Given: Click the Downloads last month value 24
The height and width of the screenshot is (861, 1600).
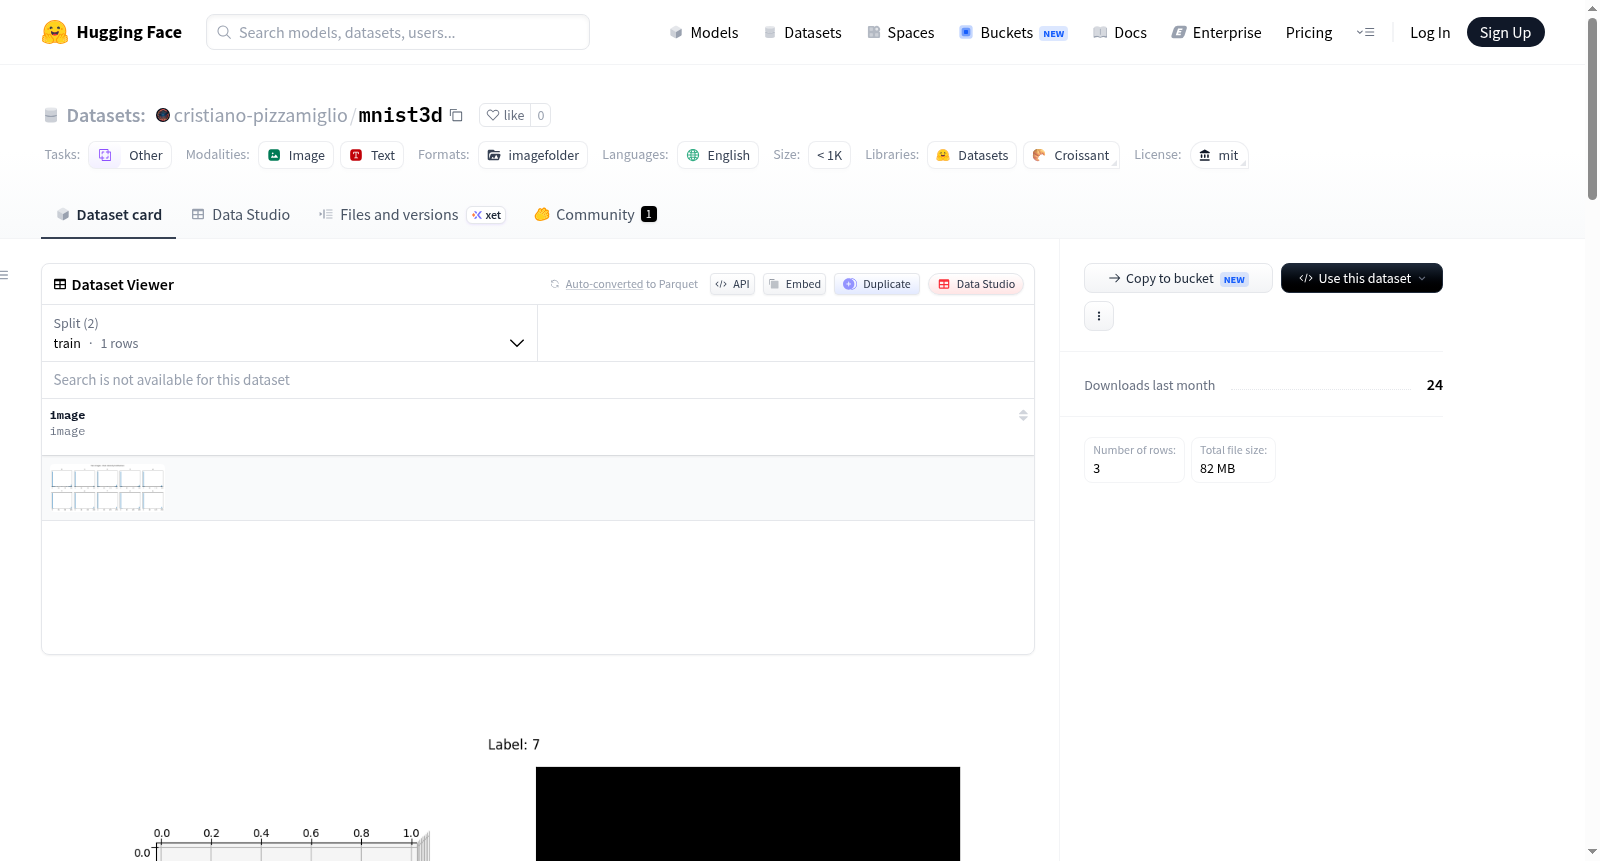Looking at the screenshot, I should [1435, 385].
